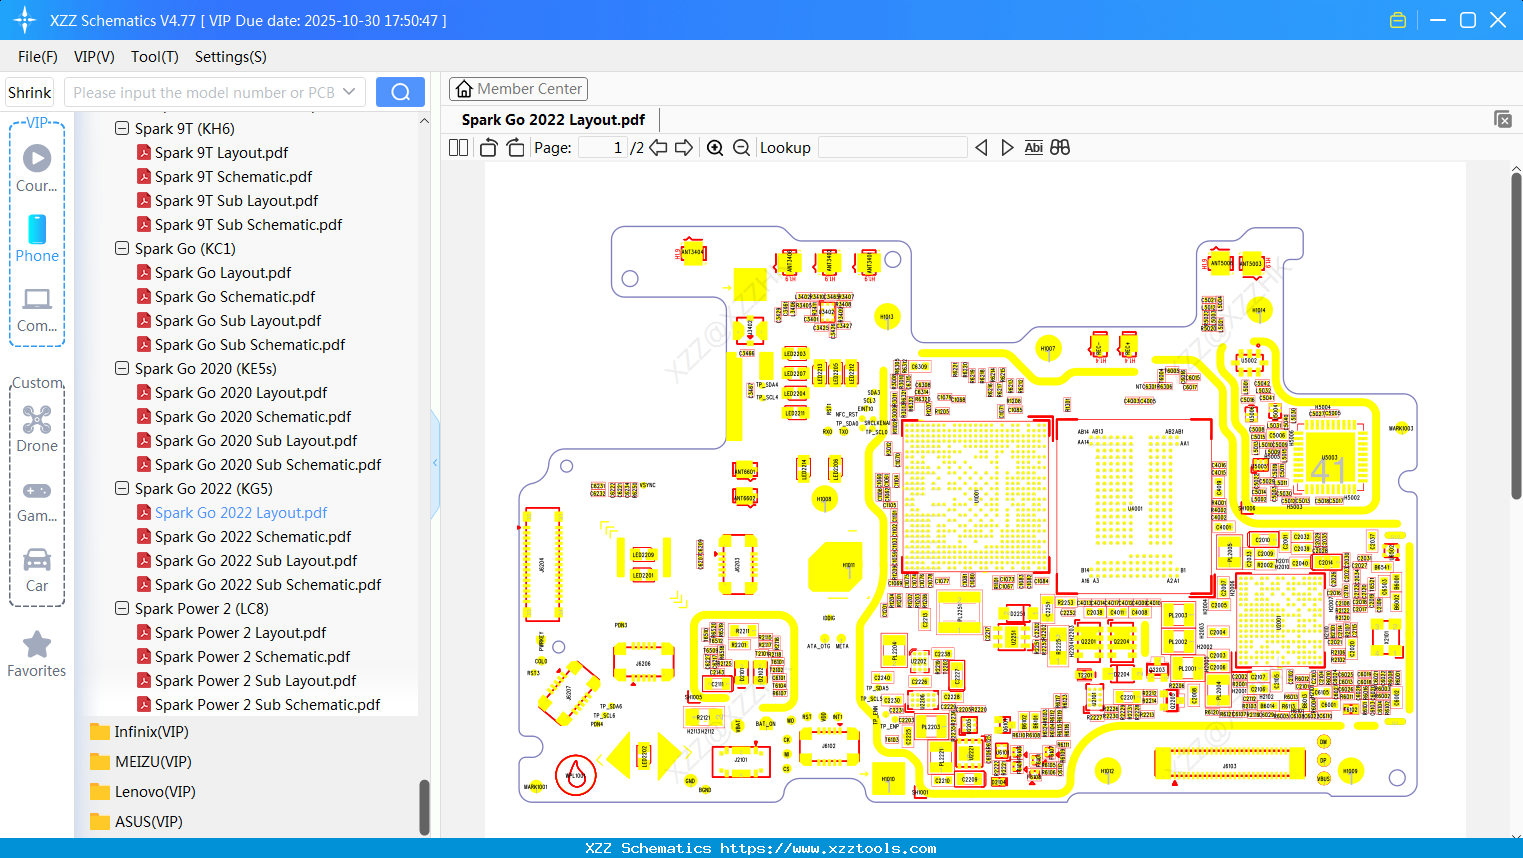Click the Shrink button

(x=29, y=91)
